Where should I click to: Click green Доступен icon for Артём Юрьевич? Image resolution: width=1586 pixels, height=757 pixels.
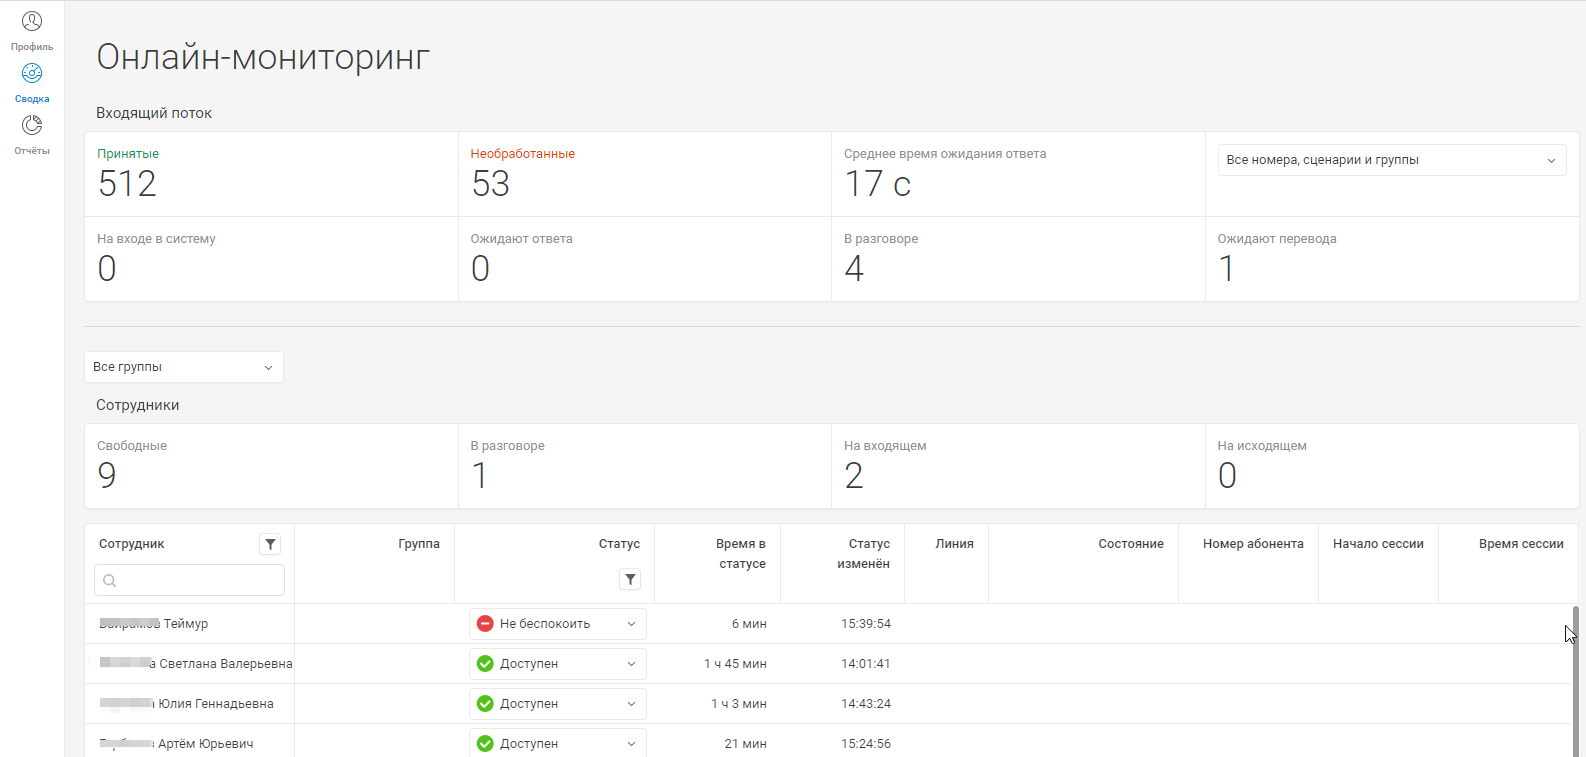485,744
